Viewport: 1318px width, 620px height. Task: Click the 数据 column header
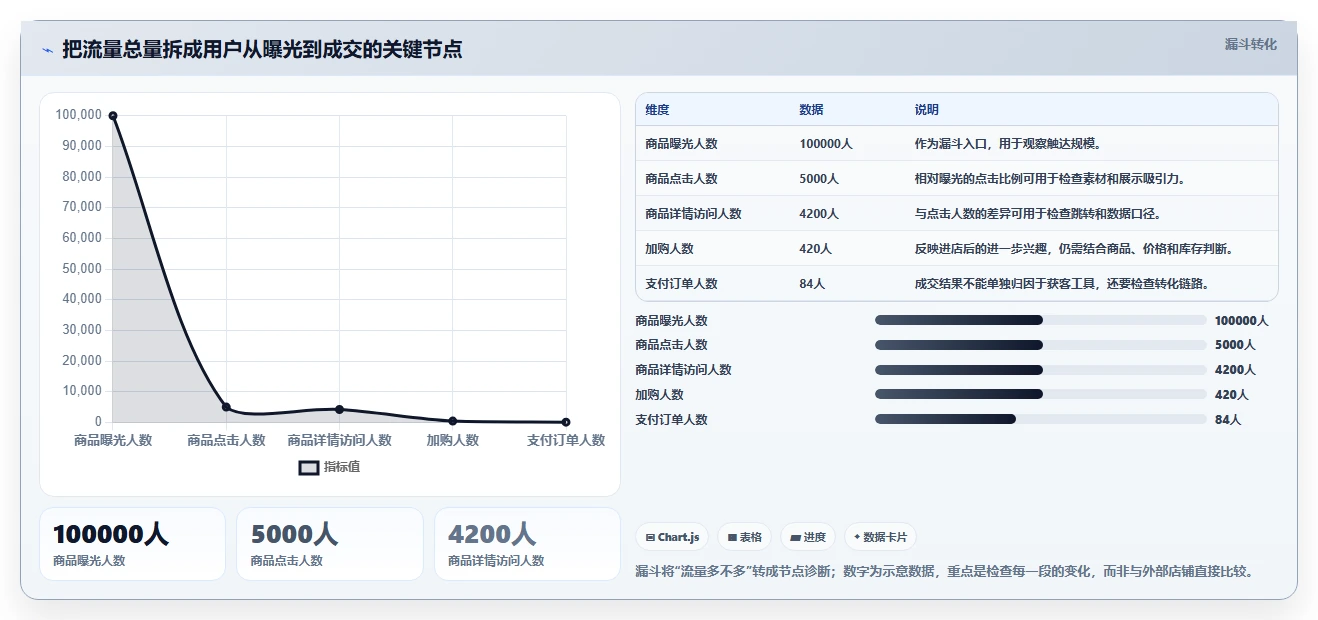(x=811, y=110)
